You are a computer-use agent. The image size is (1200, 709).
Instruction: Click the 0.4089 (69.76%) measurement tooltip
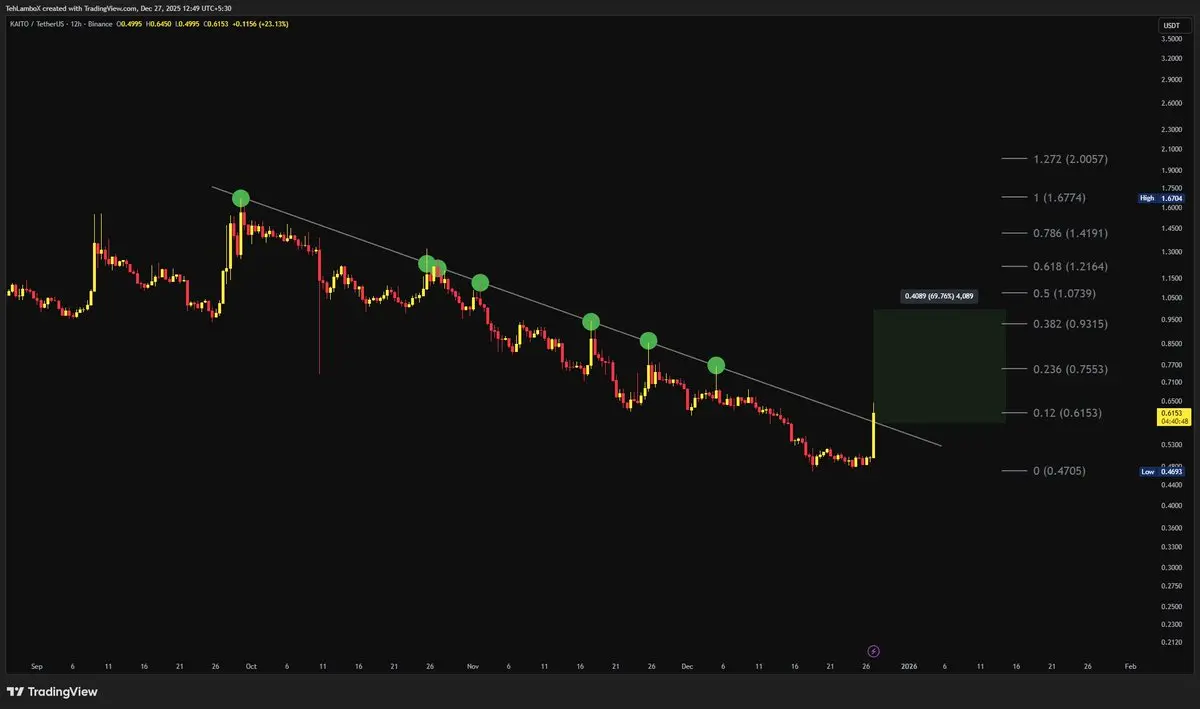(939, 296)
